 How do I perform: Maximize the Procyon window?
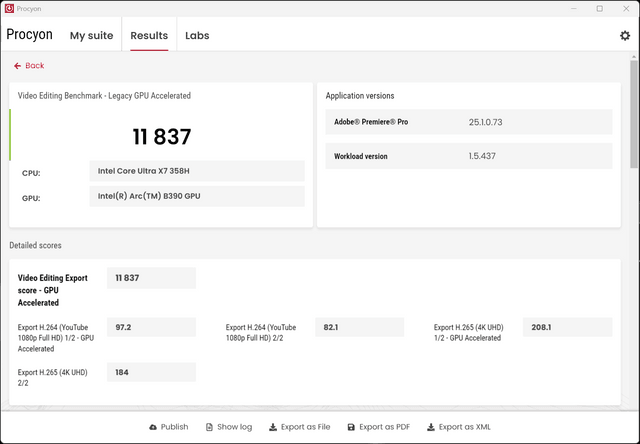coord(600,9)
